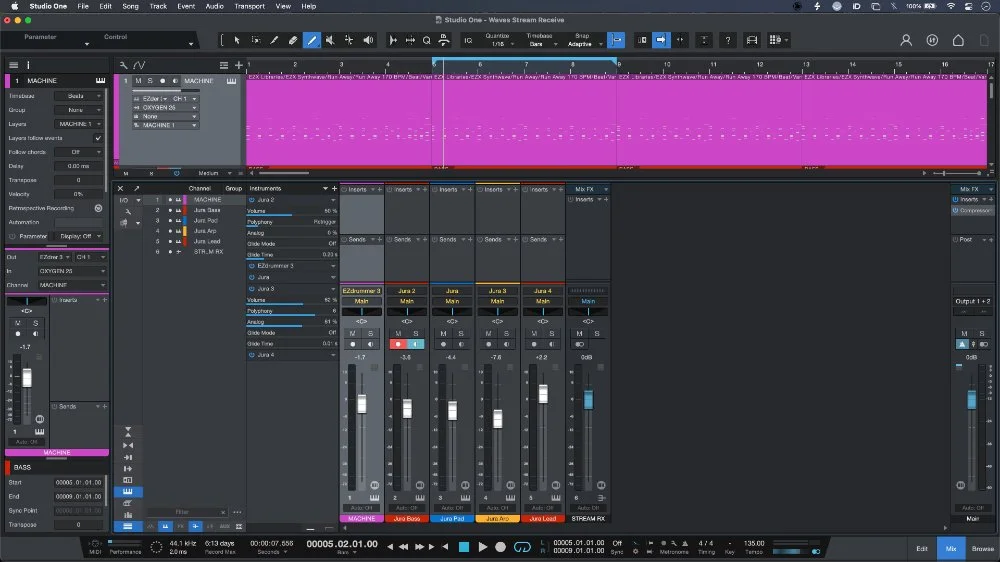Image resolution: width=1000 pixels, height=562 pixels.
Task: Select the Eraser tool
Action: [293, 40]
